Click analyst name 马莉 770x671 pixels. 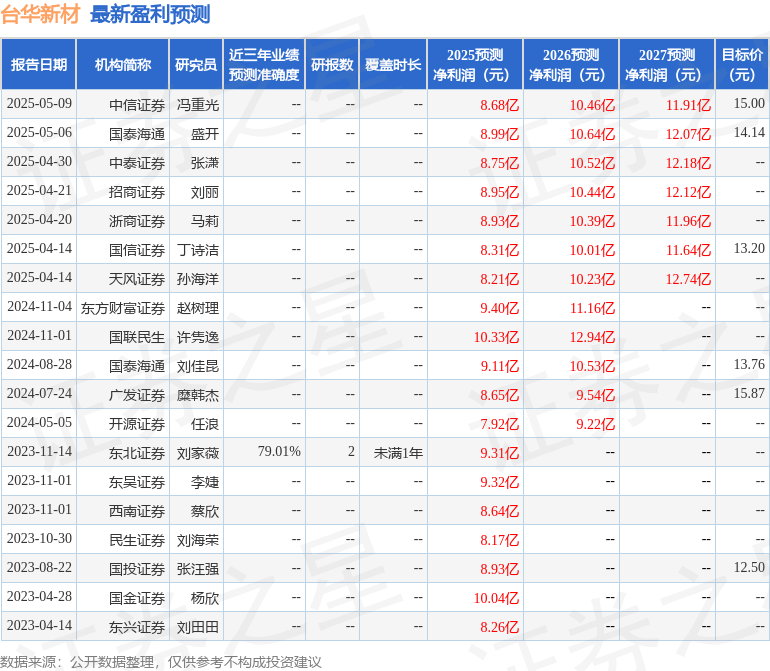[205, 221]
